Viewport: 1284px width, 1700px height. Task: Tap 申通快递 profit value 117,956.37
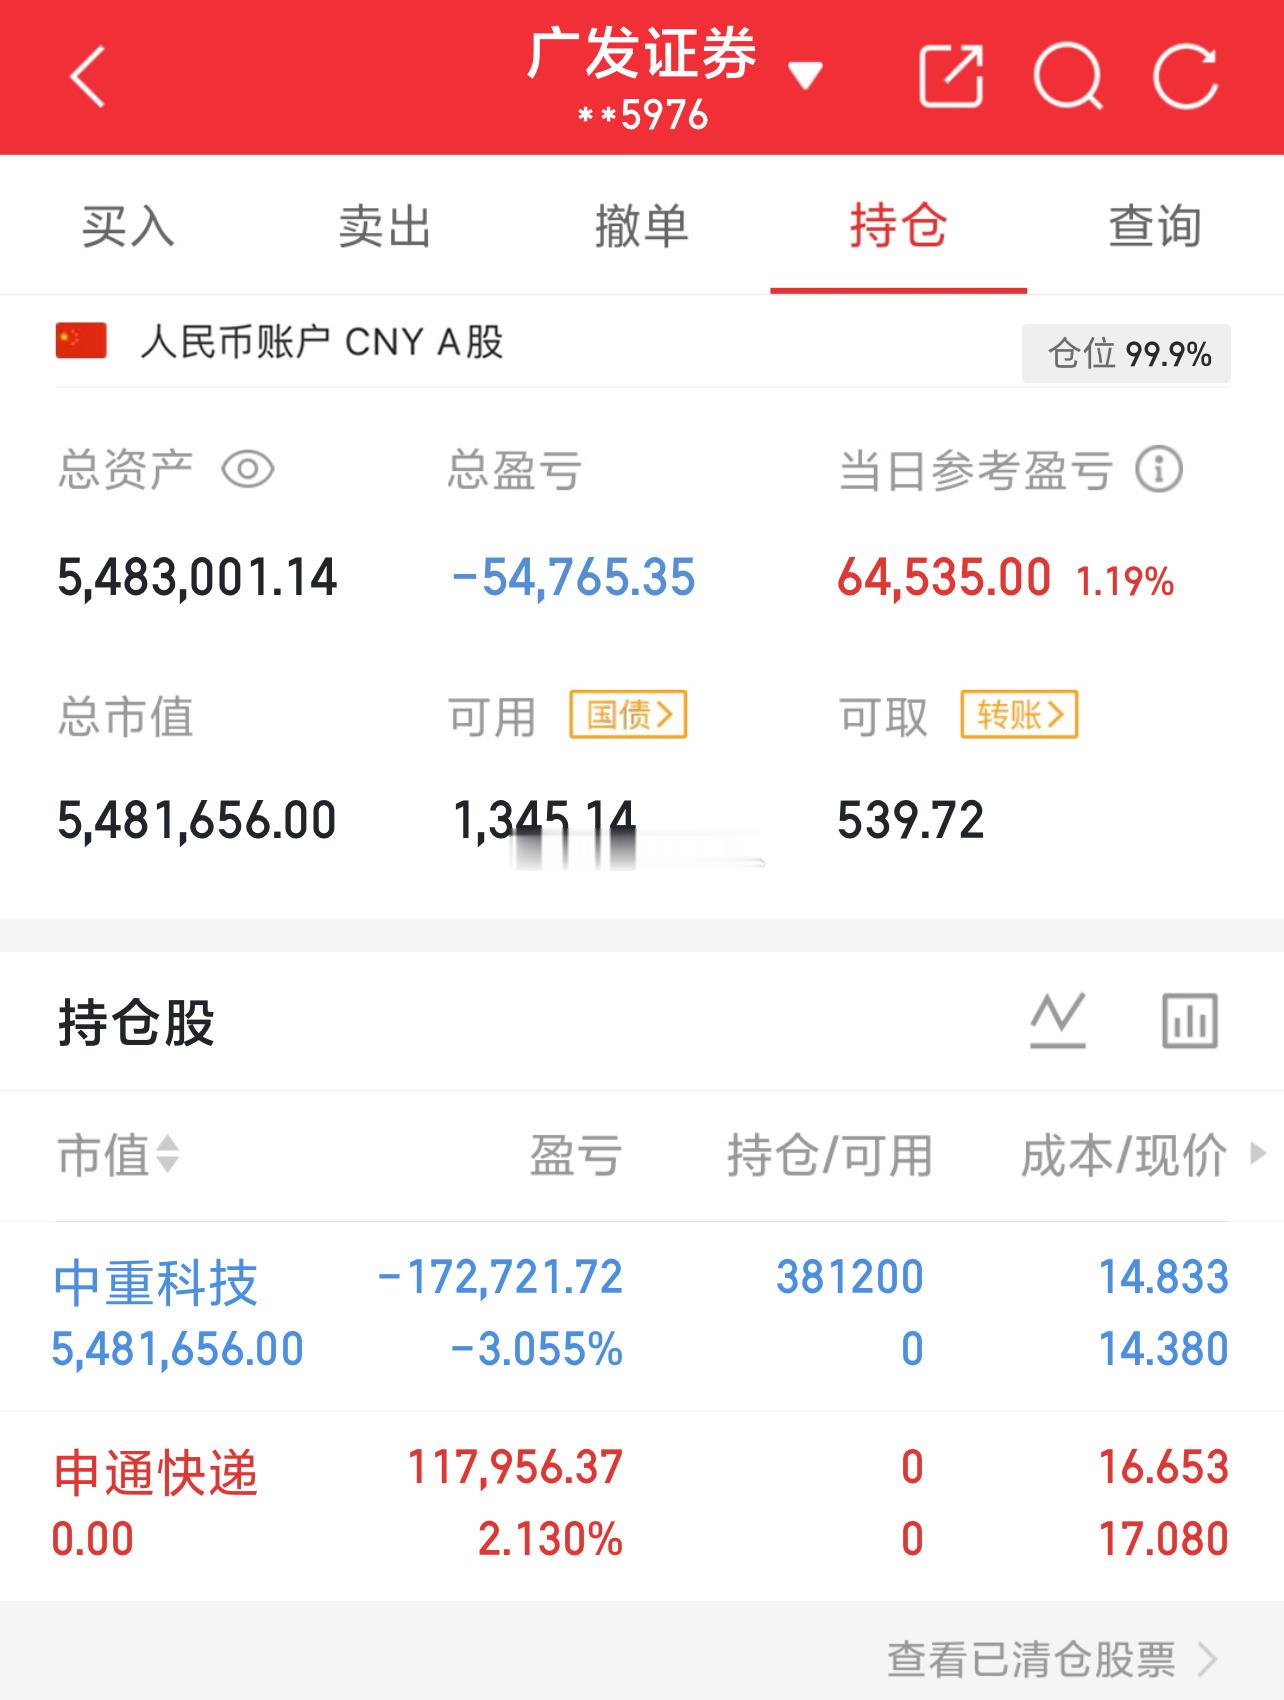point(515,1467)
